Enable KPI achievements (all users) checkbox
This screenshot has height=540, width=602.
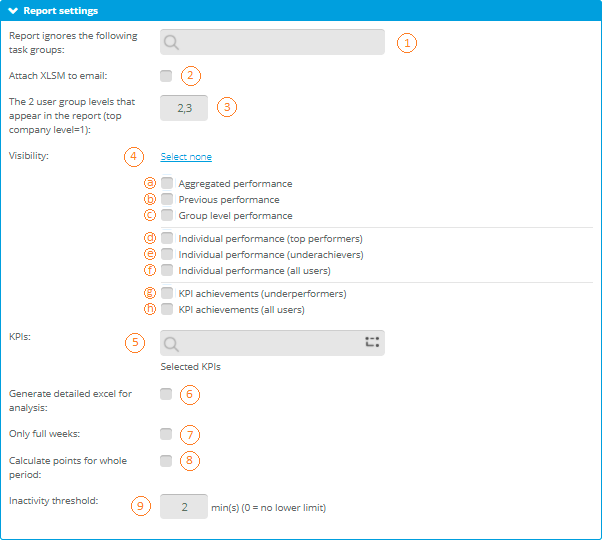pos(167,310)
